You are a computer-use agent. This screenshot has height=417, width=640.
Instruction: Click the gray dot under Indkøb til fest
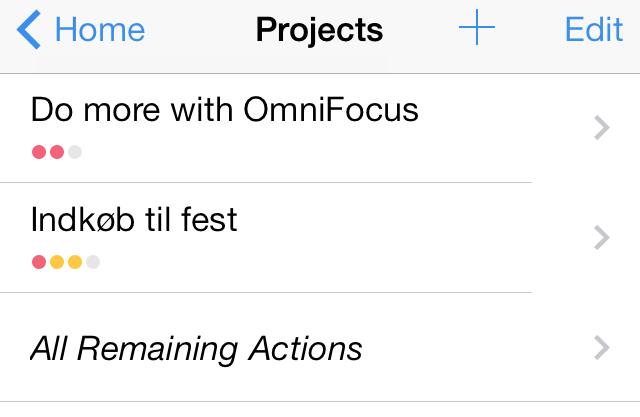[93, 262]
